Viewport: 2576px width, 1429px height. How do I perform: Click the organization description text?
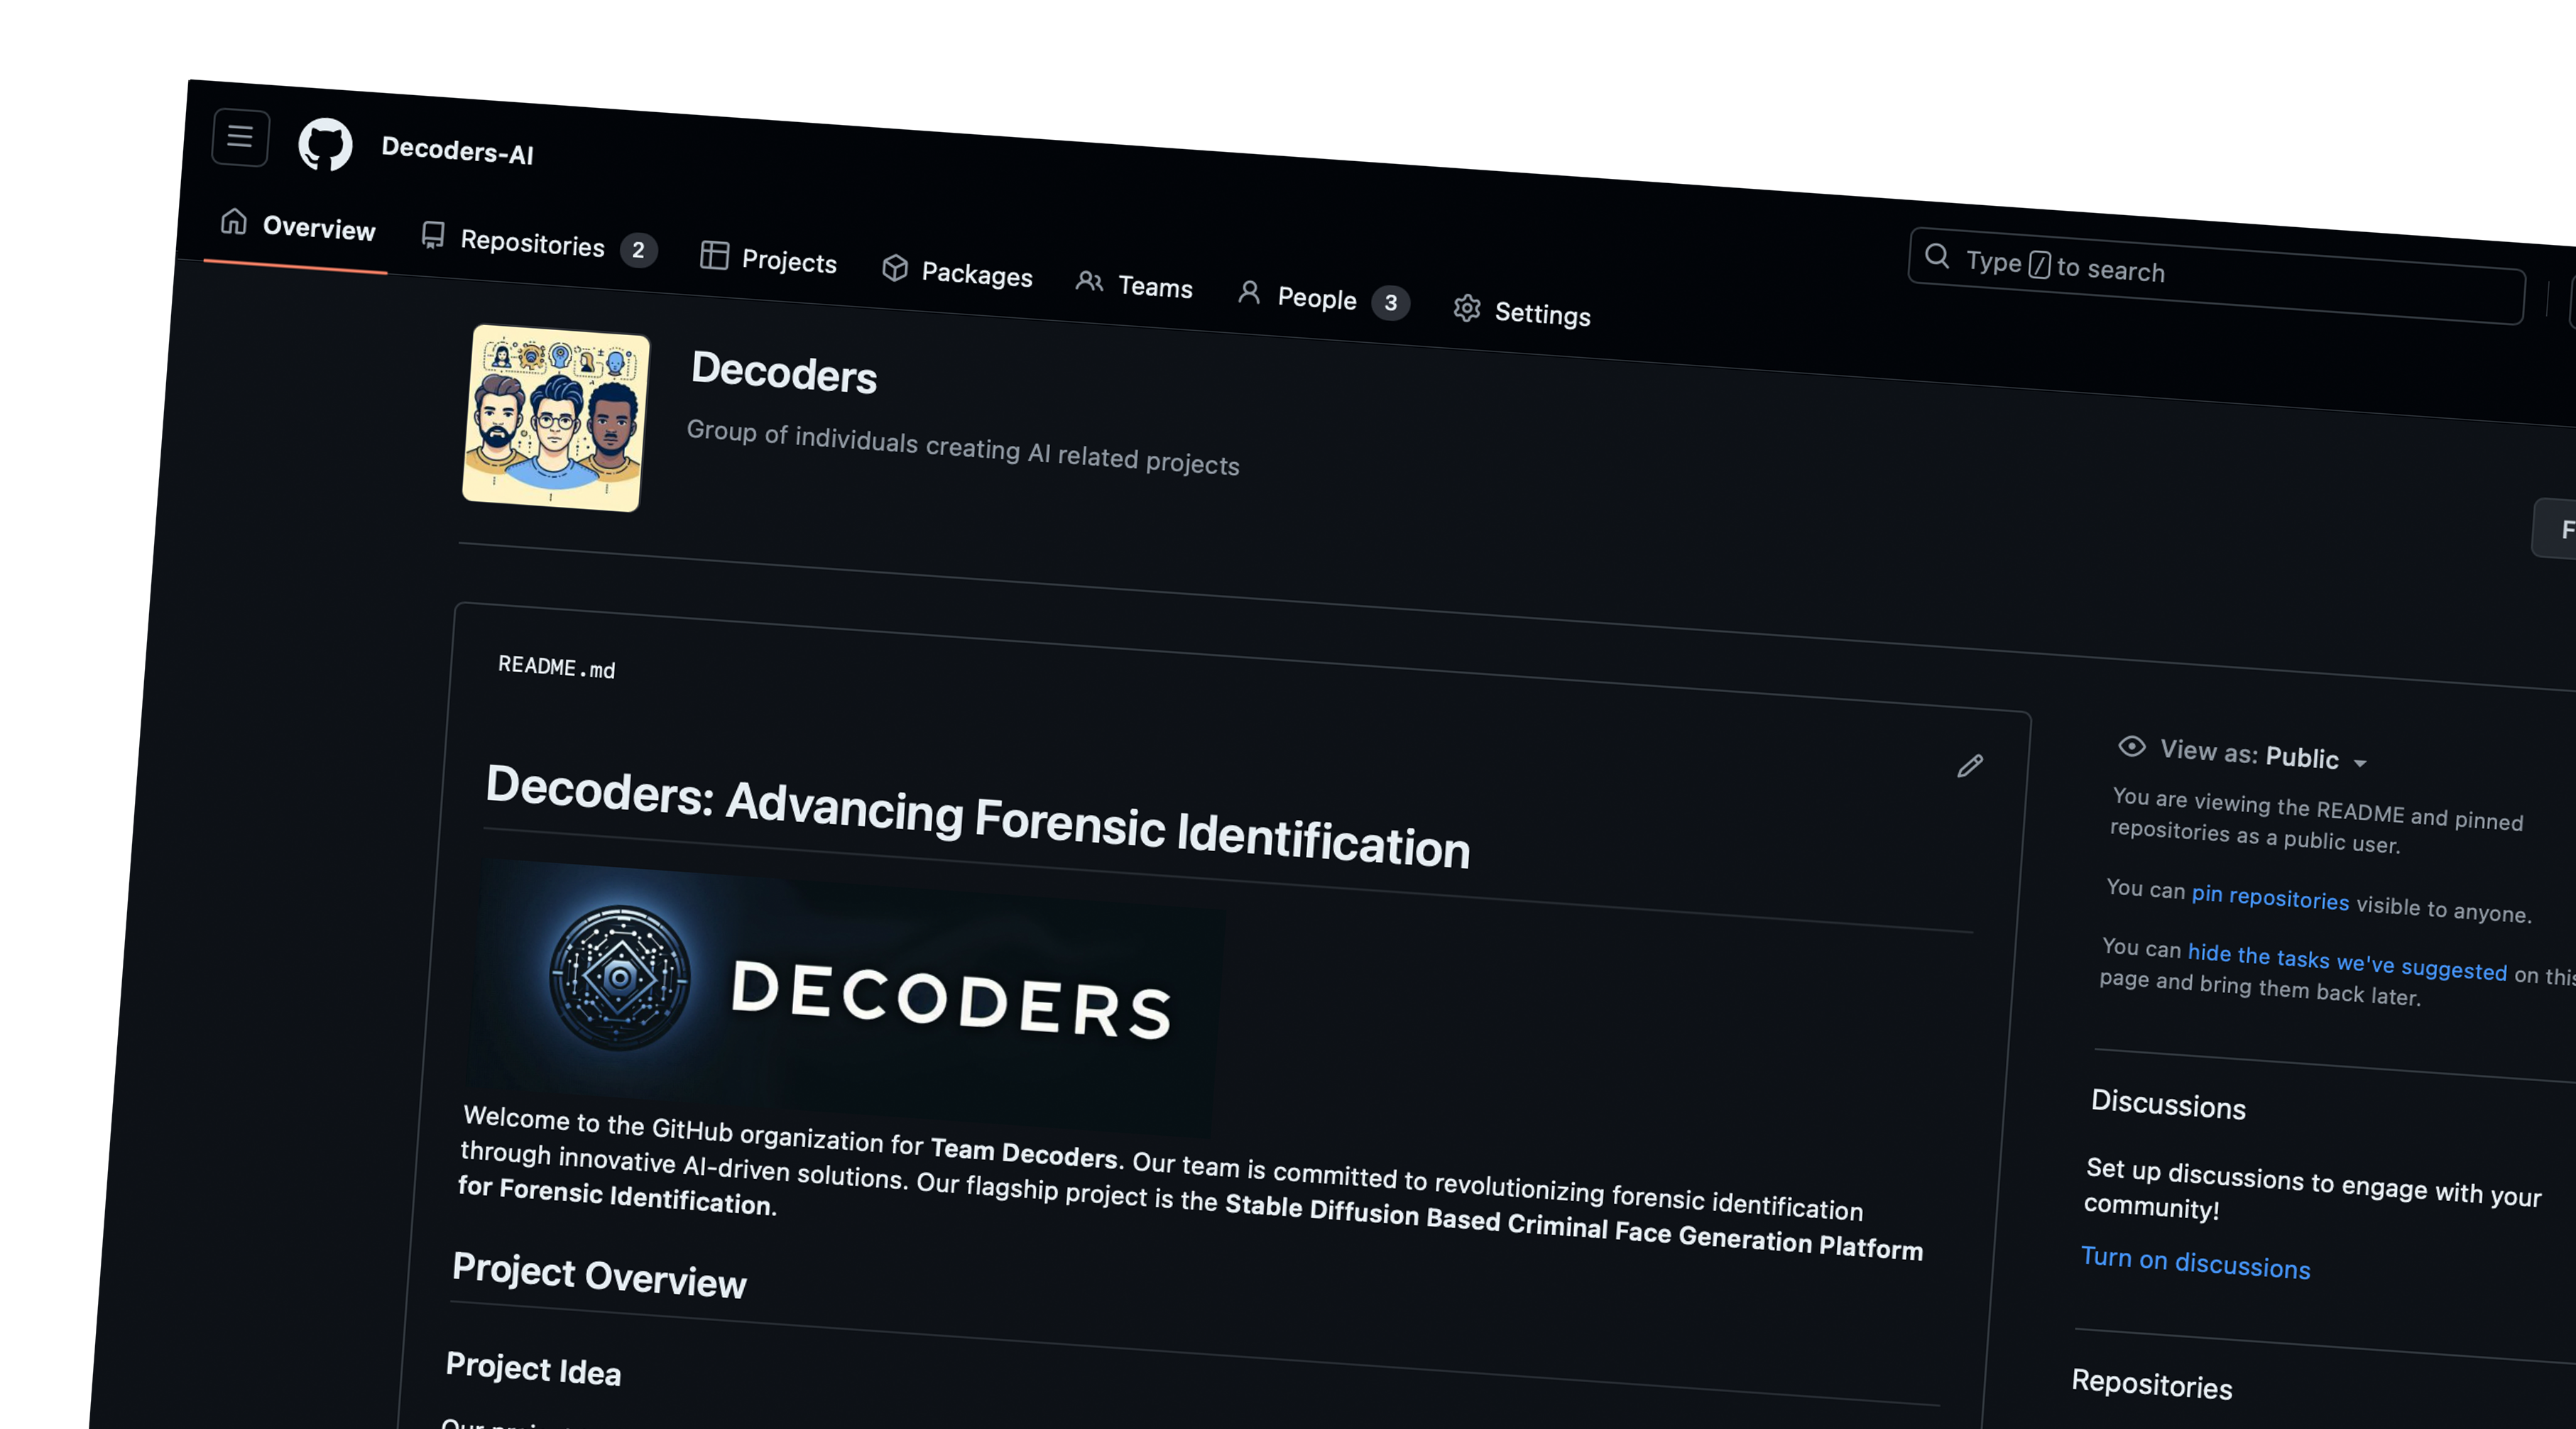(x=963, y=448)
